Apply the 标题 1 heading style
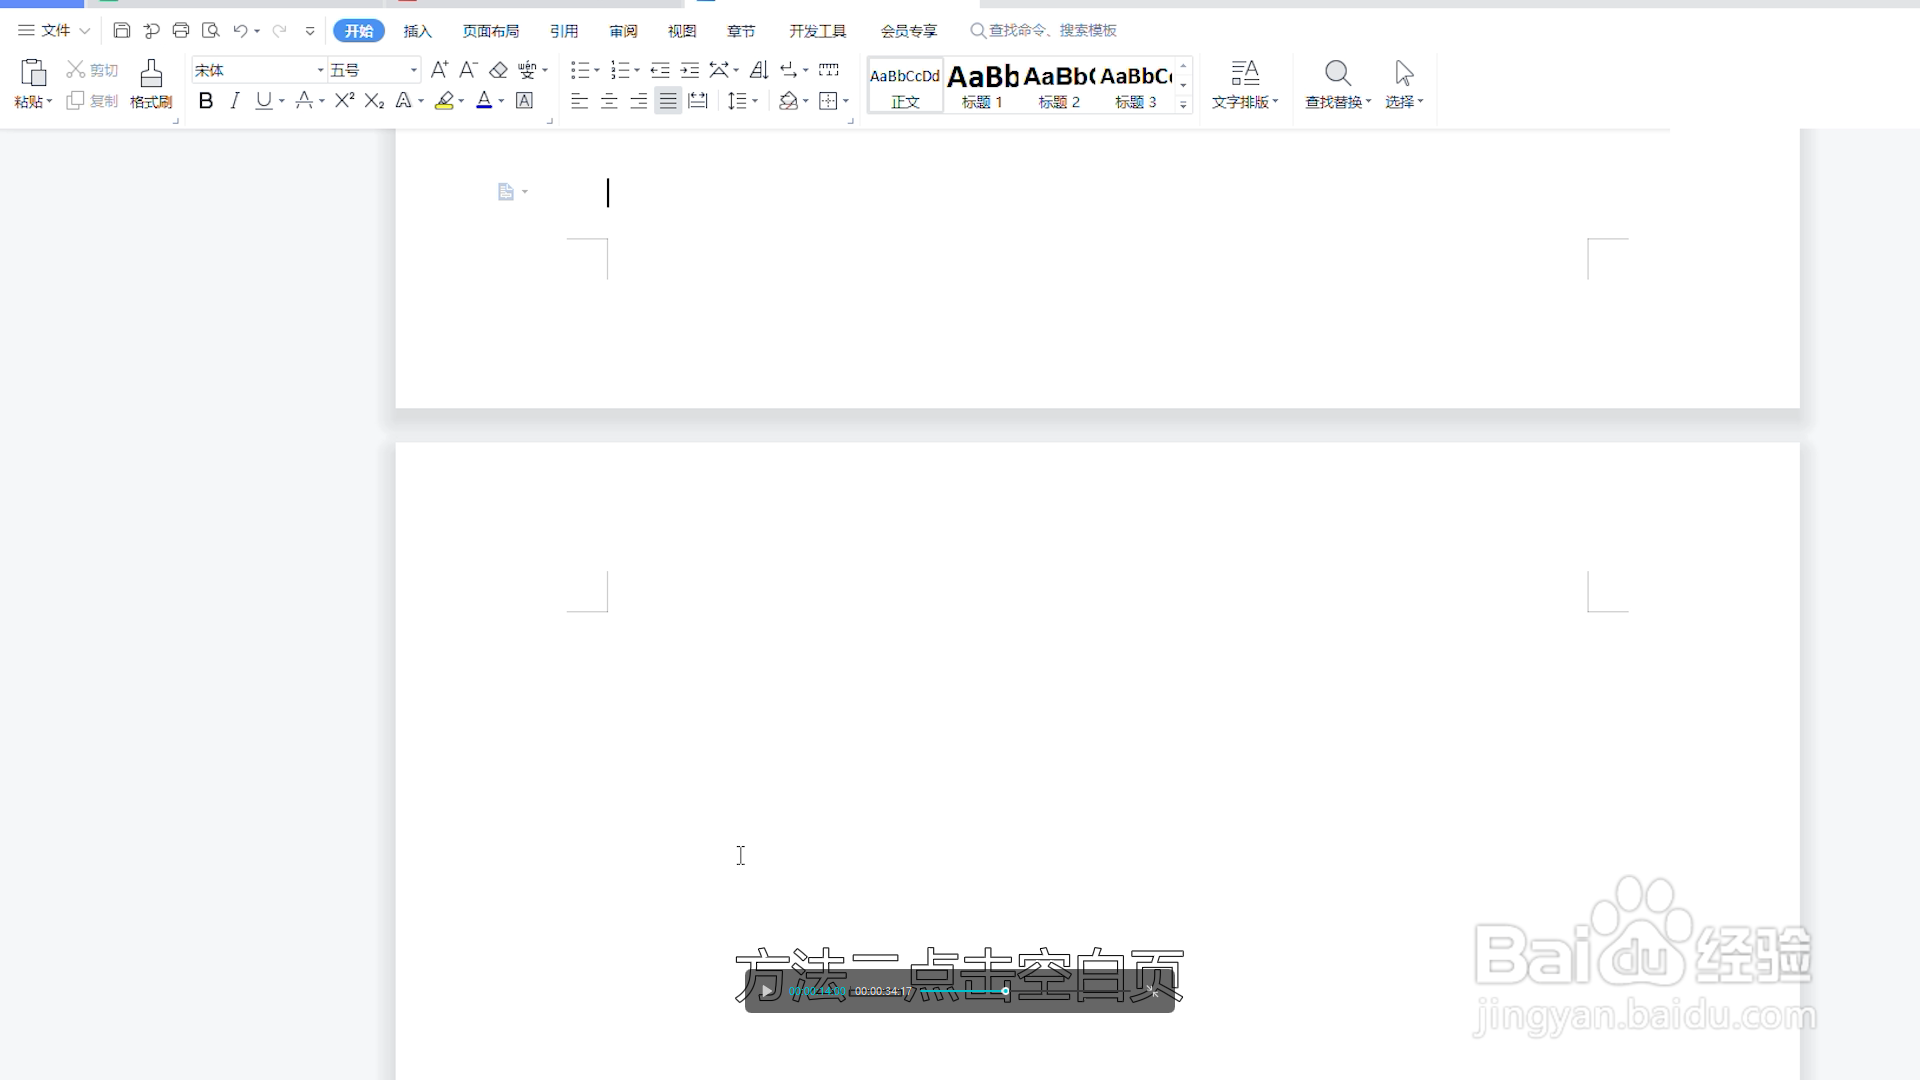The height and width of the screenshot is (1080, 1920). pos(982,85)
